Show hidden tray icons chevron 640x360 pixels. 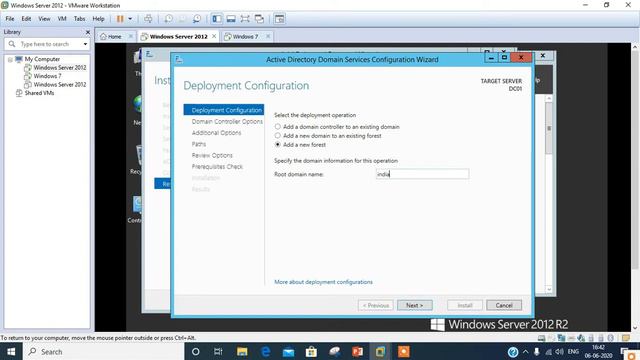(x=525, y=351)
